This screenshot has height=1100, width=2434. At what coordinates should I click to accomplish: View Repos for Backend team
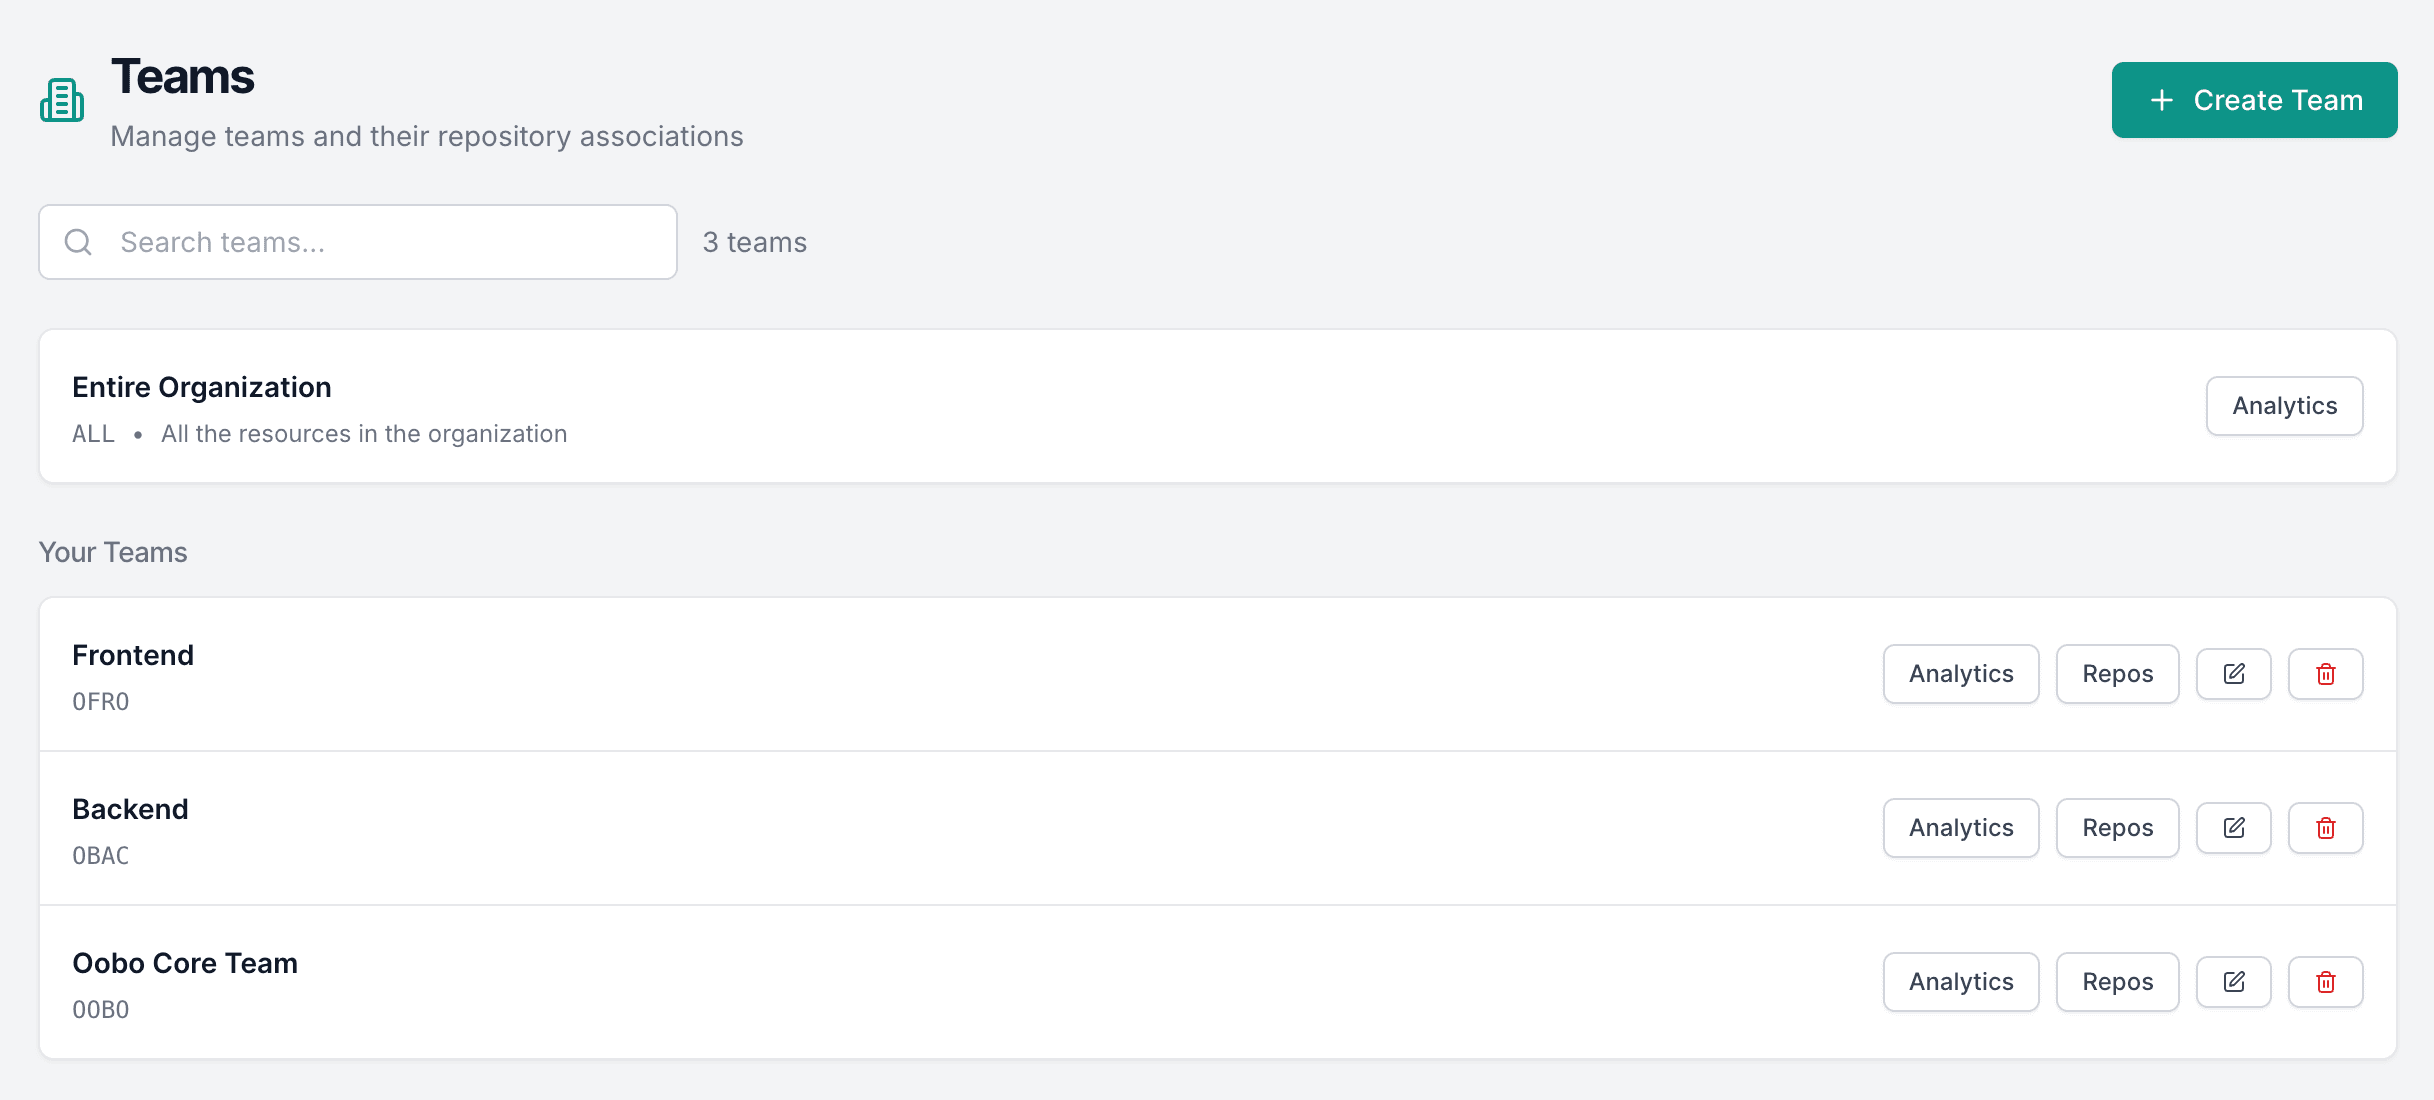pyautogui.click(x=2117, y=827)
